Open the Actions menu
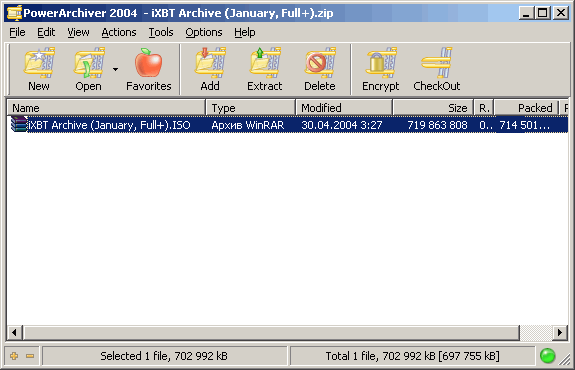 point(119,32)
